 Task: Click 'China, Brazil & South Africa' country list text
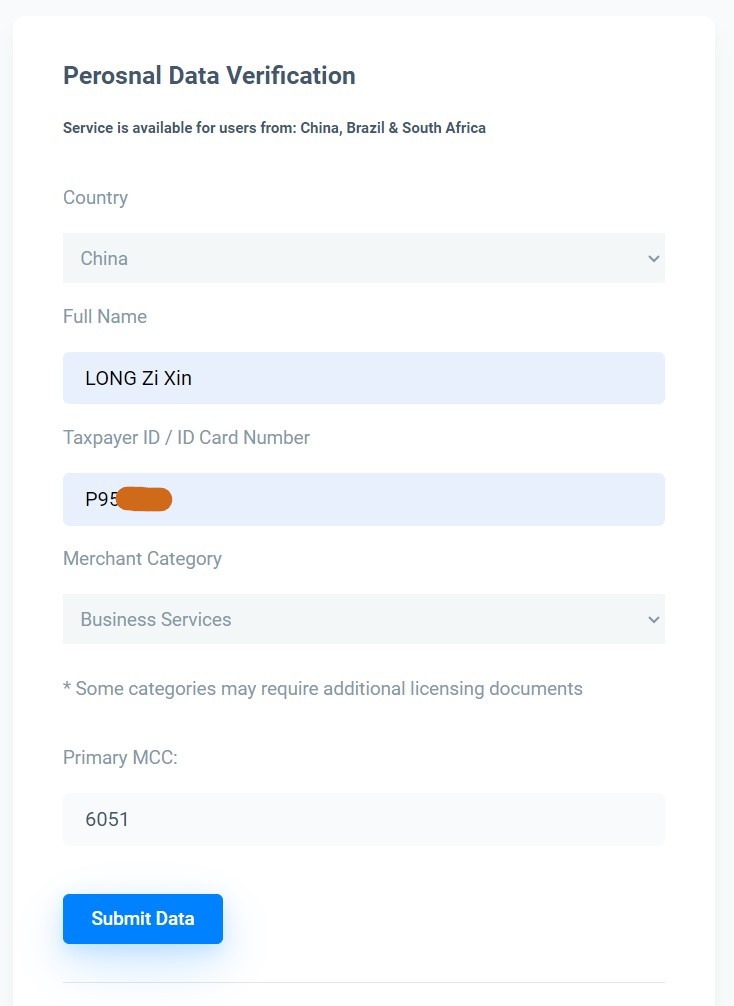tap(393, 128)
